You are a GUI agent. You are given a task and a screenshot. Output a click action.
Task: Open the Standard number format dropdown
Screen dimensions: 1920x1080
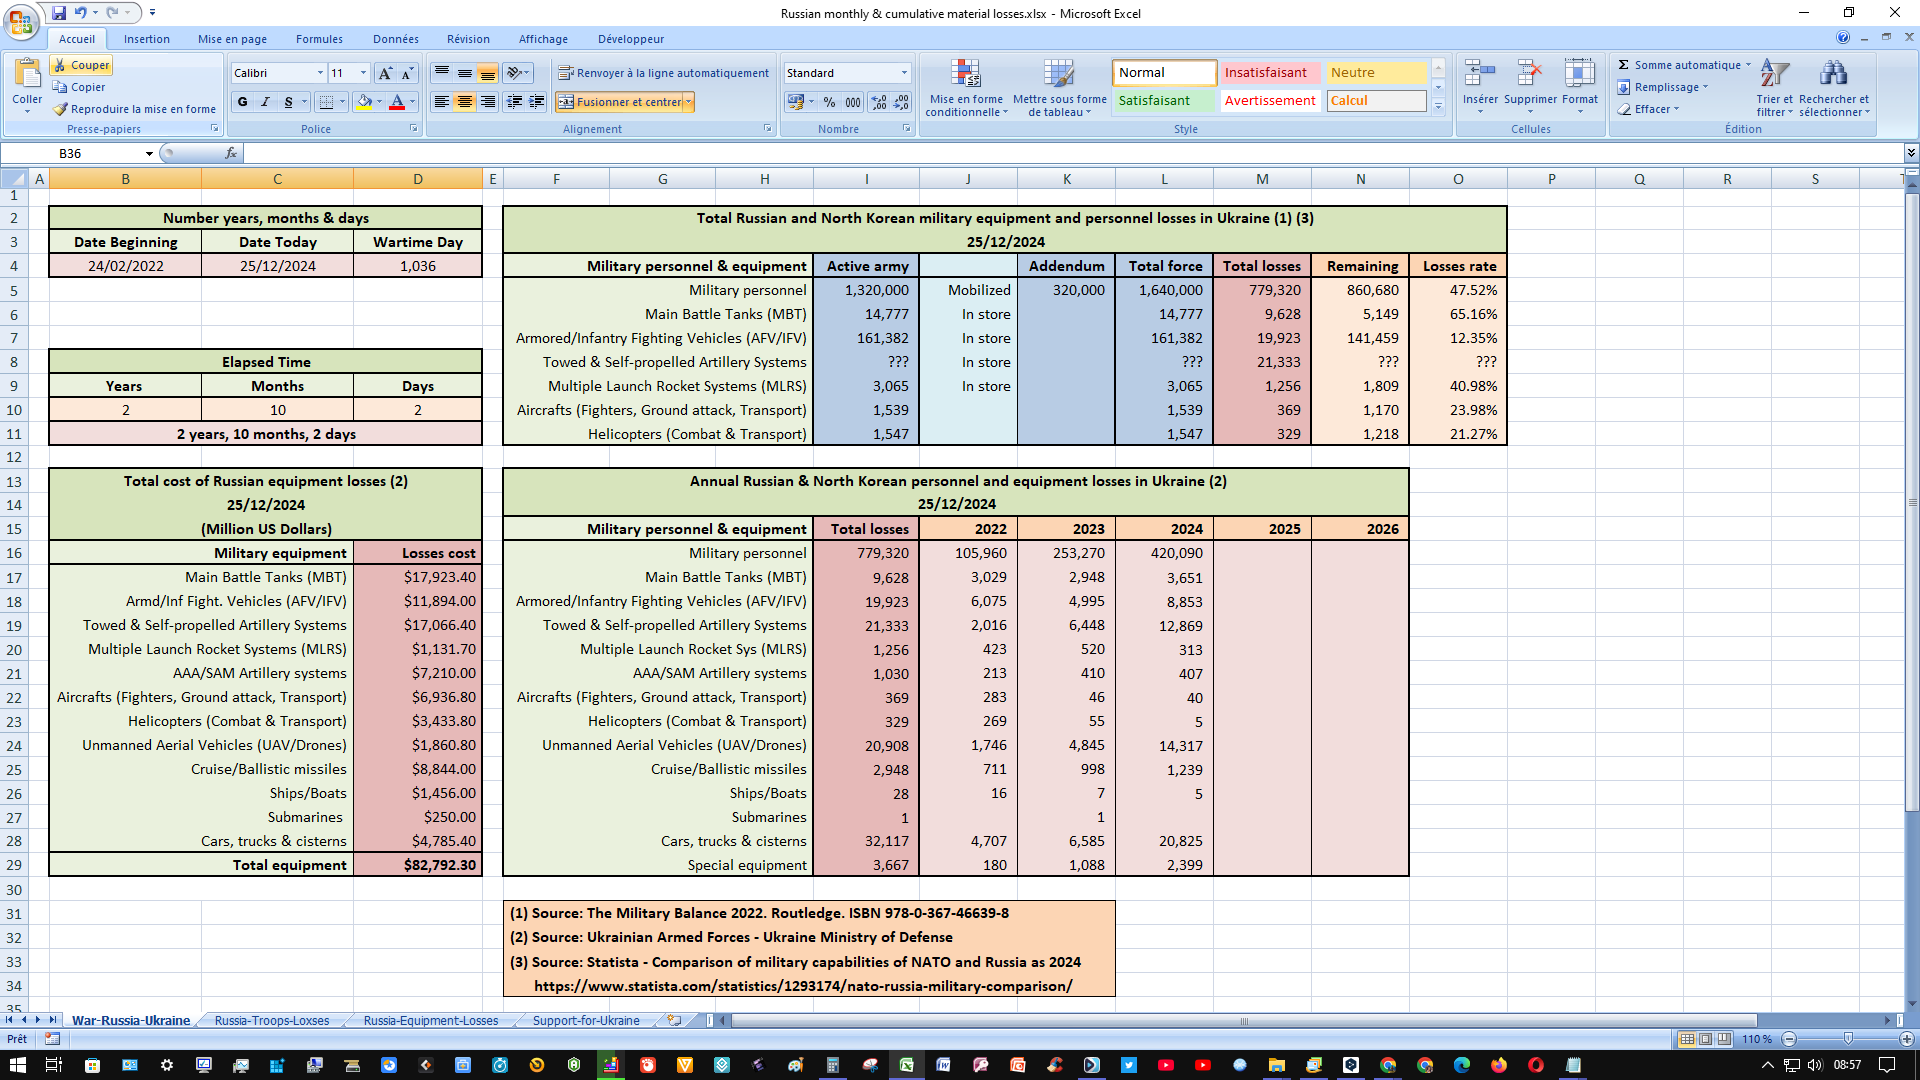click(904, 73)
